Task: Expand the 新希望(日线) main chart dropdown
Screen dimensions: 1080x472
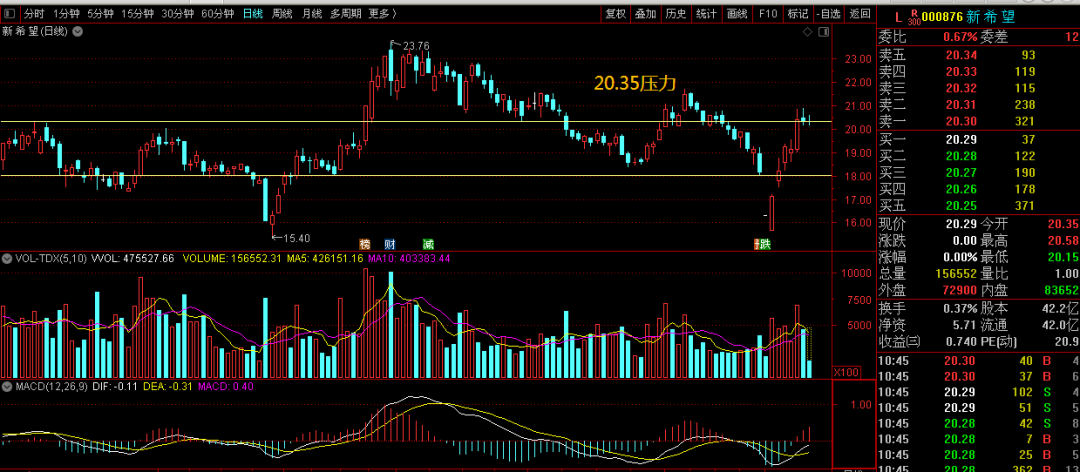Action: point(78,31)
